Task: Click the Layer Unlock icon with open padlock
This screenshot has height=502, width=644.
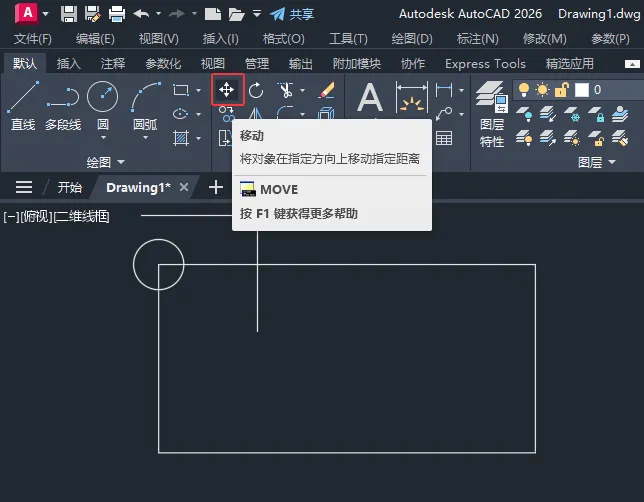Action: pos(596,138)
